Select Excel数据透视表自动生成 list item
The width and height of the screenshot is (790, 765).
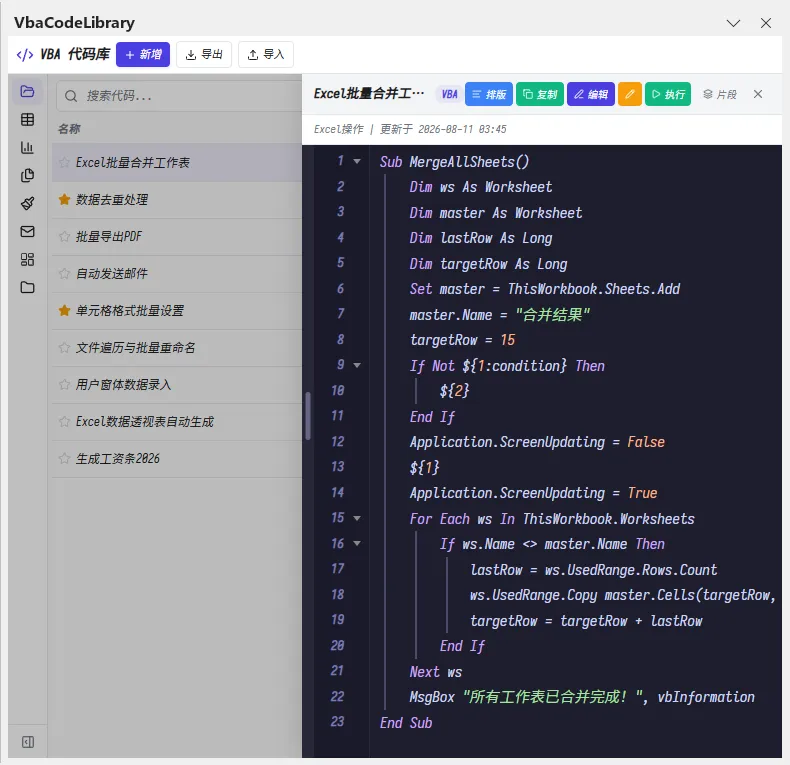pyautogui.click(x=177, y=422)
